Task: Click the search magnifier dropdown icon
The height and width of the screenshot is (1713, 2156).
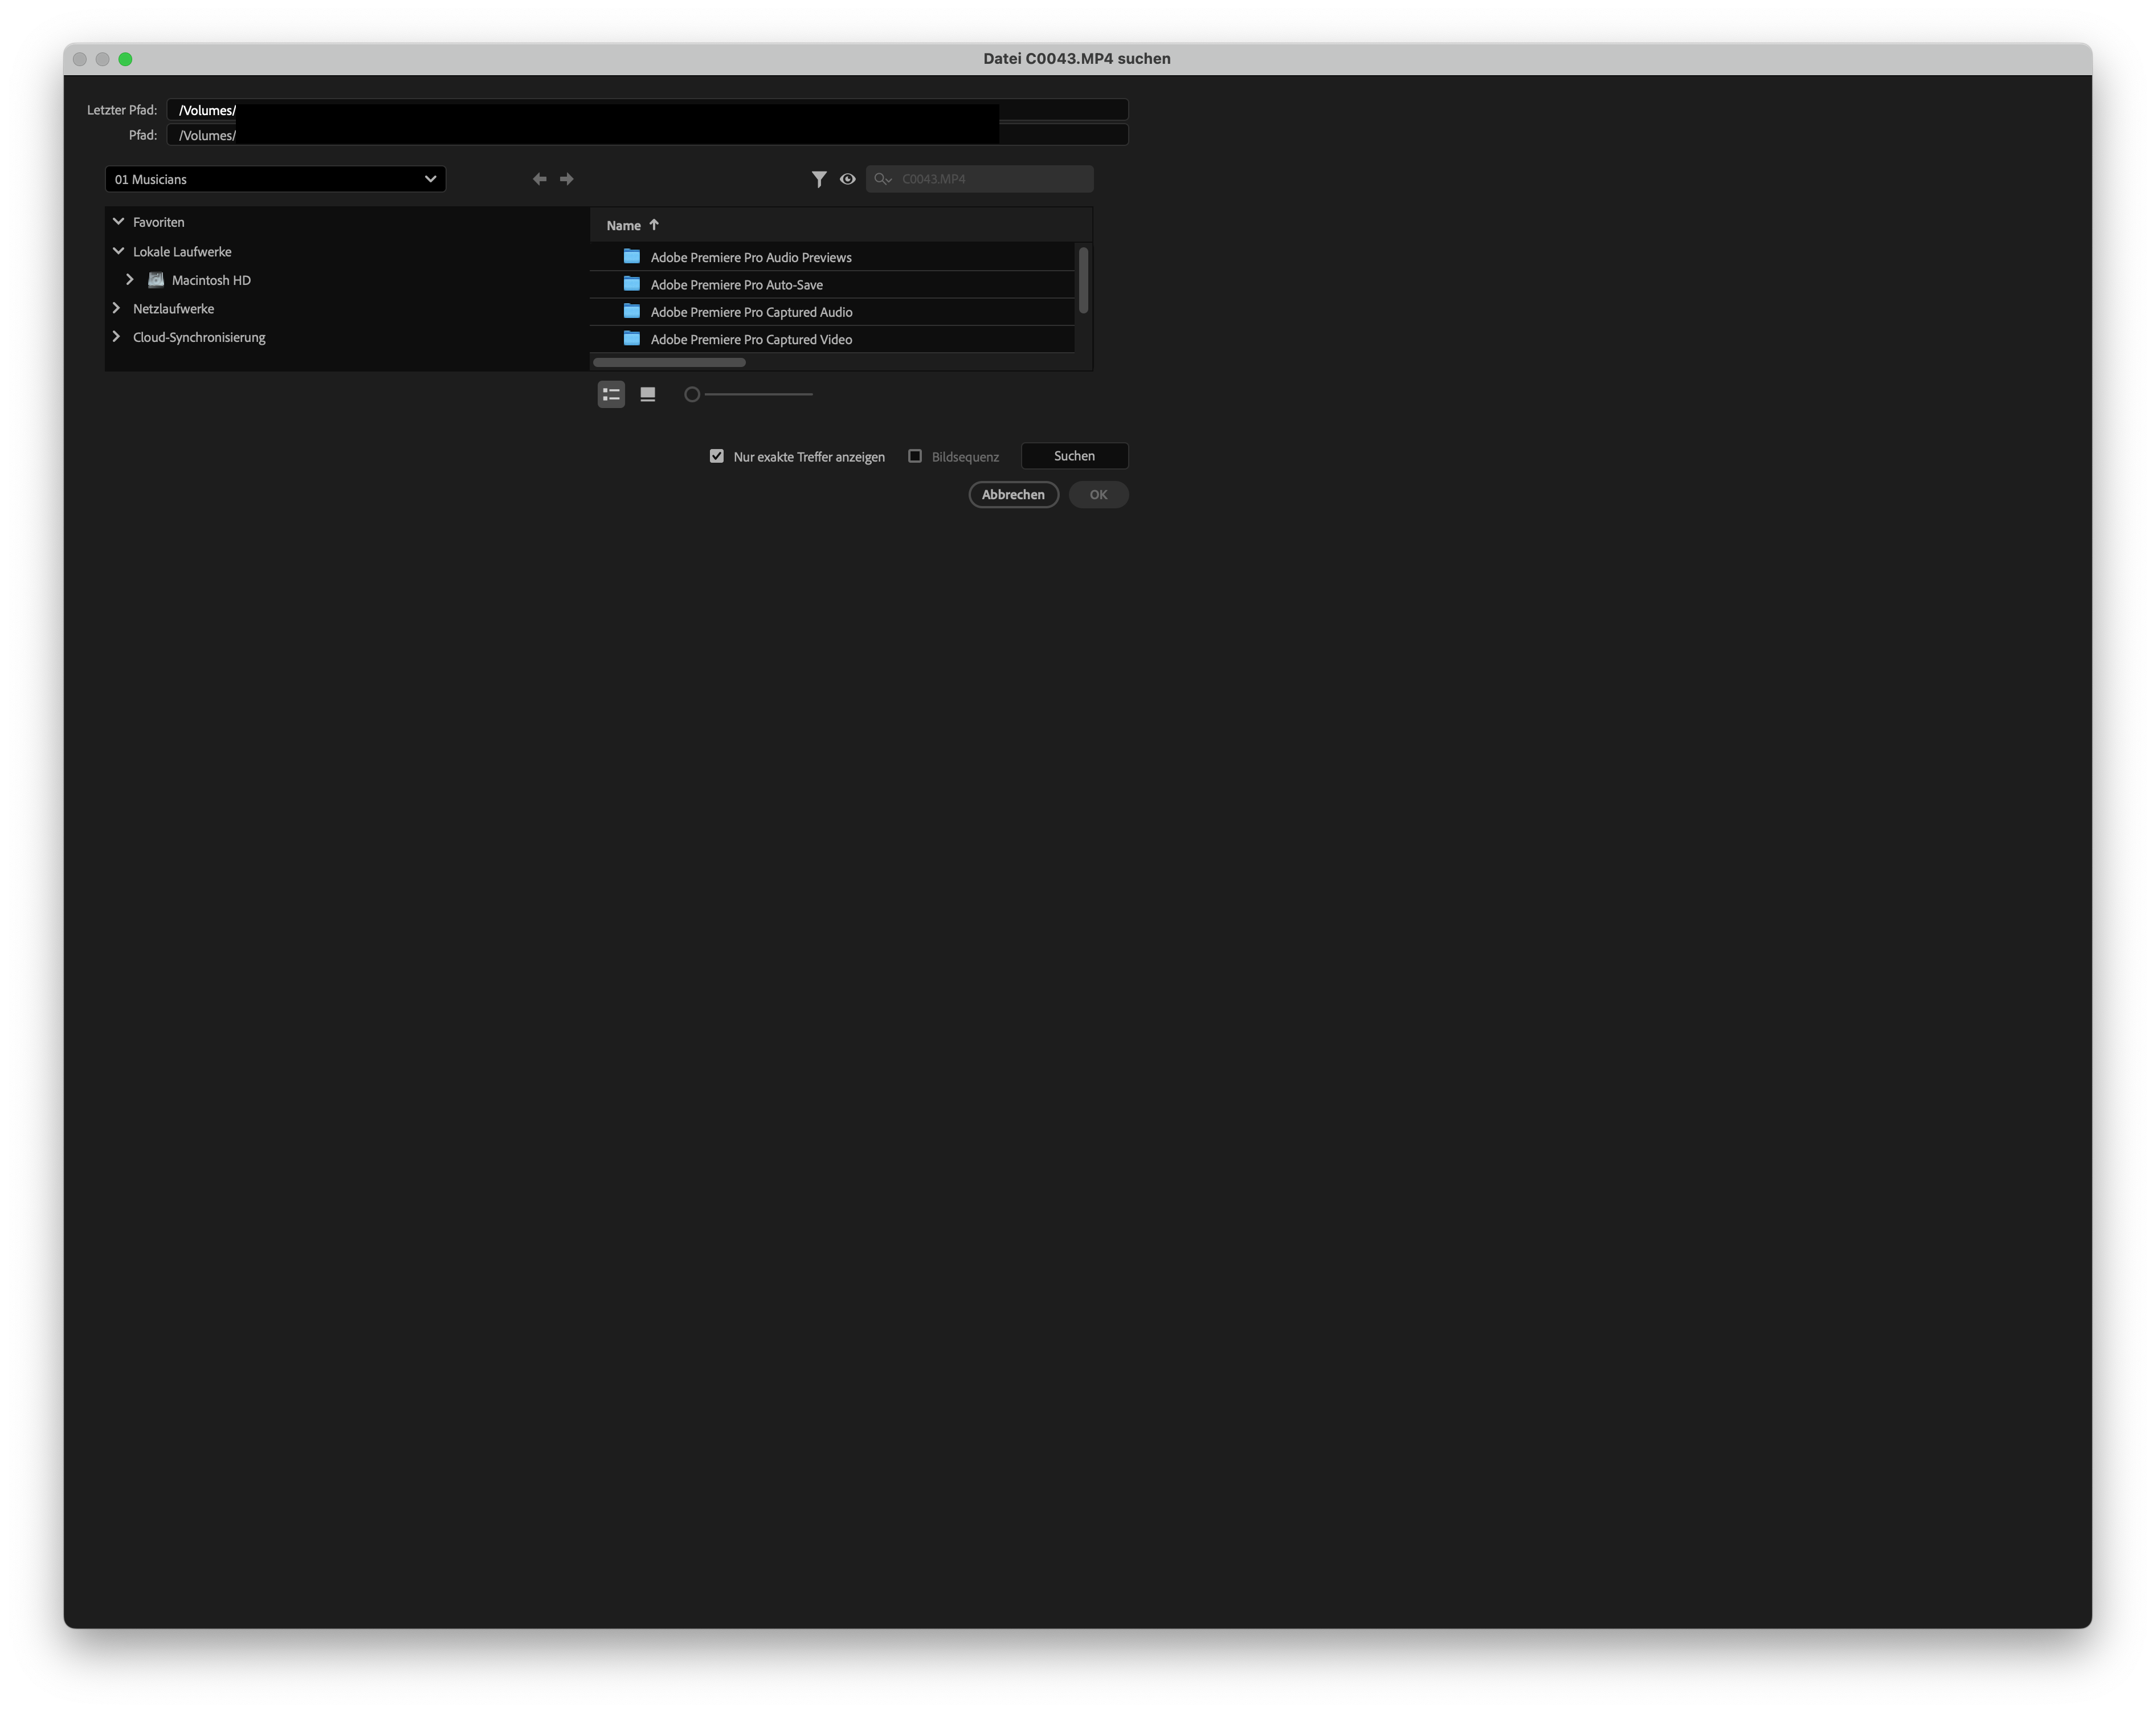Action: (x=882, y=179)
